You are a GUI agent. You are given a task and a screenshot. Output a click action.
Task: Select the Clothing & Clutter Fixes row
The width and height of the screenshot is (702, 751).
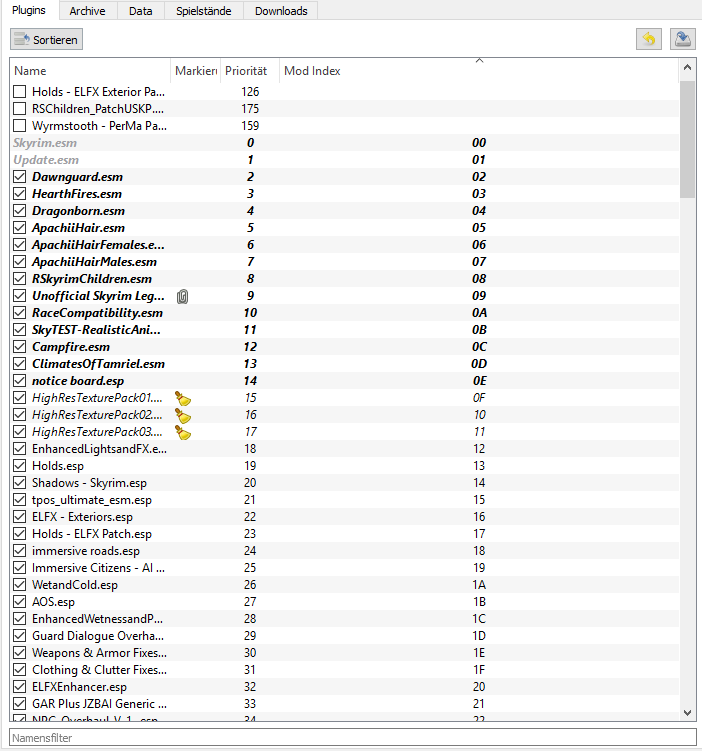[x=344, y=670]
